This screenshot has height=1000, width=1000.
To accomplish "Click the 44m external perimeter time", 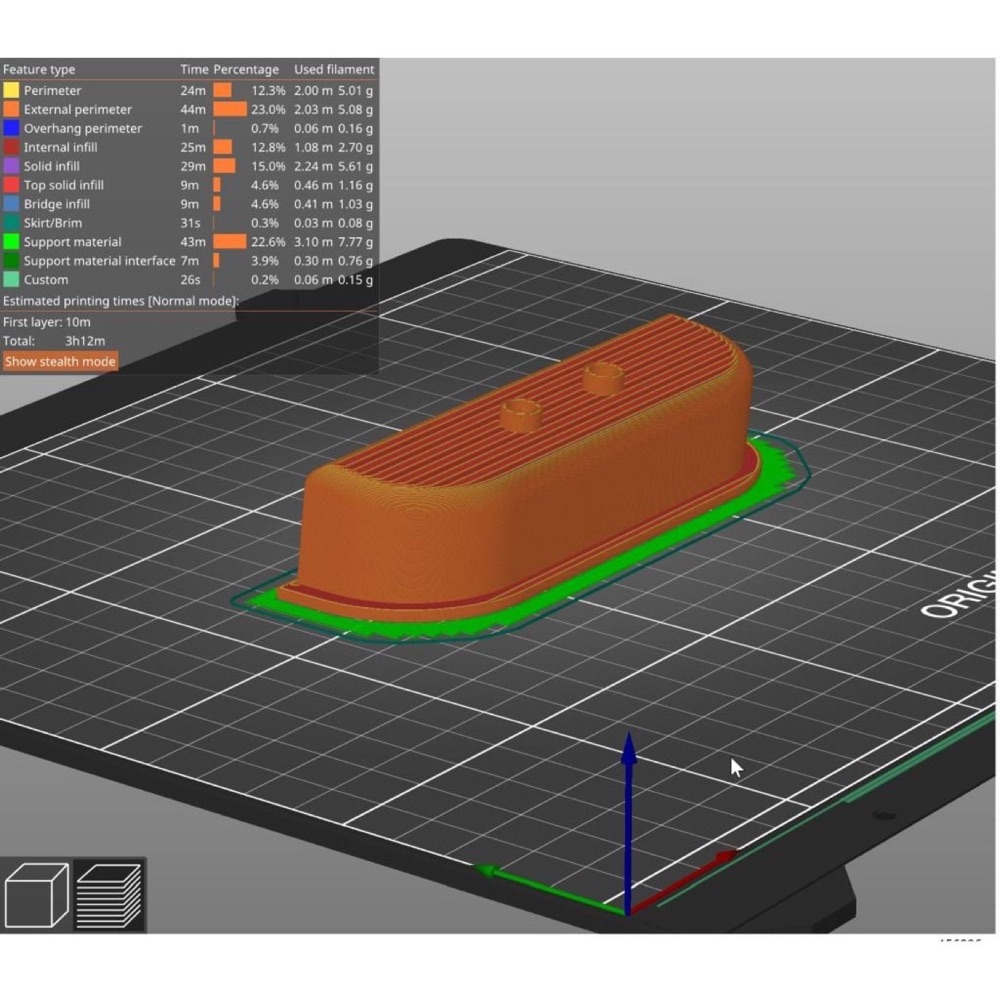I will click(193, 110).
